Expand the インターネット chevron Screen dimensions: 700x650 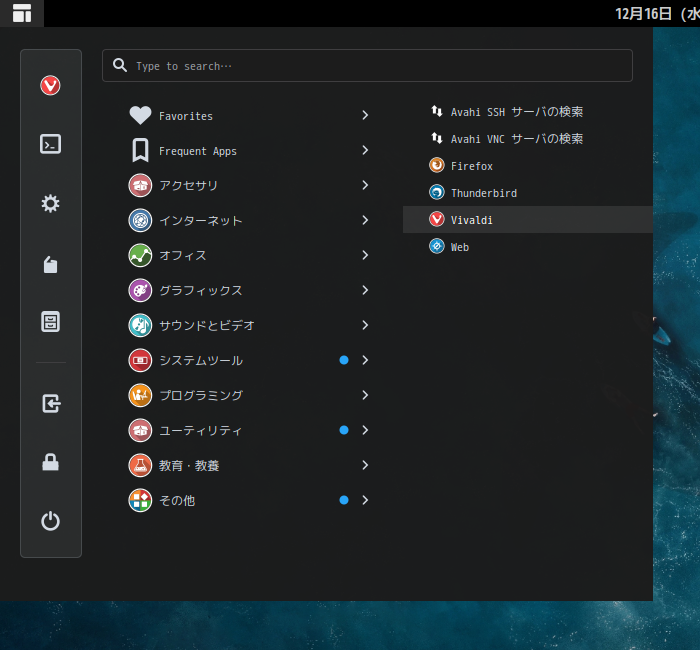coord(365,220)
